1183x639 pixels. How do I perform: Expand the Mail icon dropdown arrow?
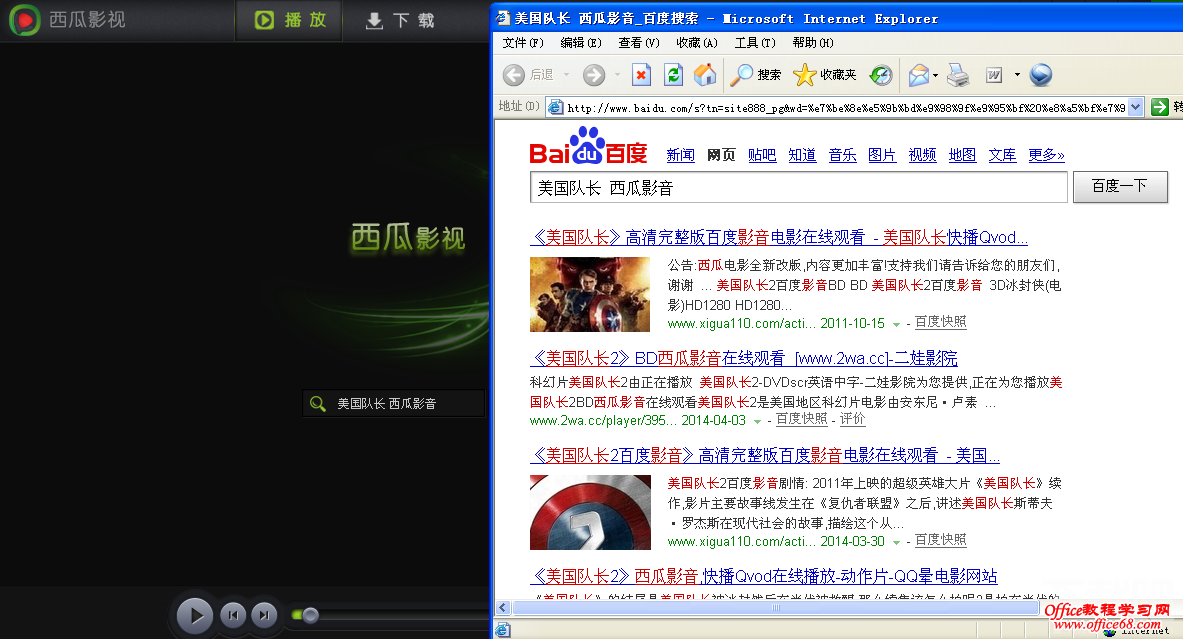(936, 75)
